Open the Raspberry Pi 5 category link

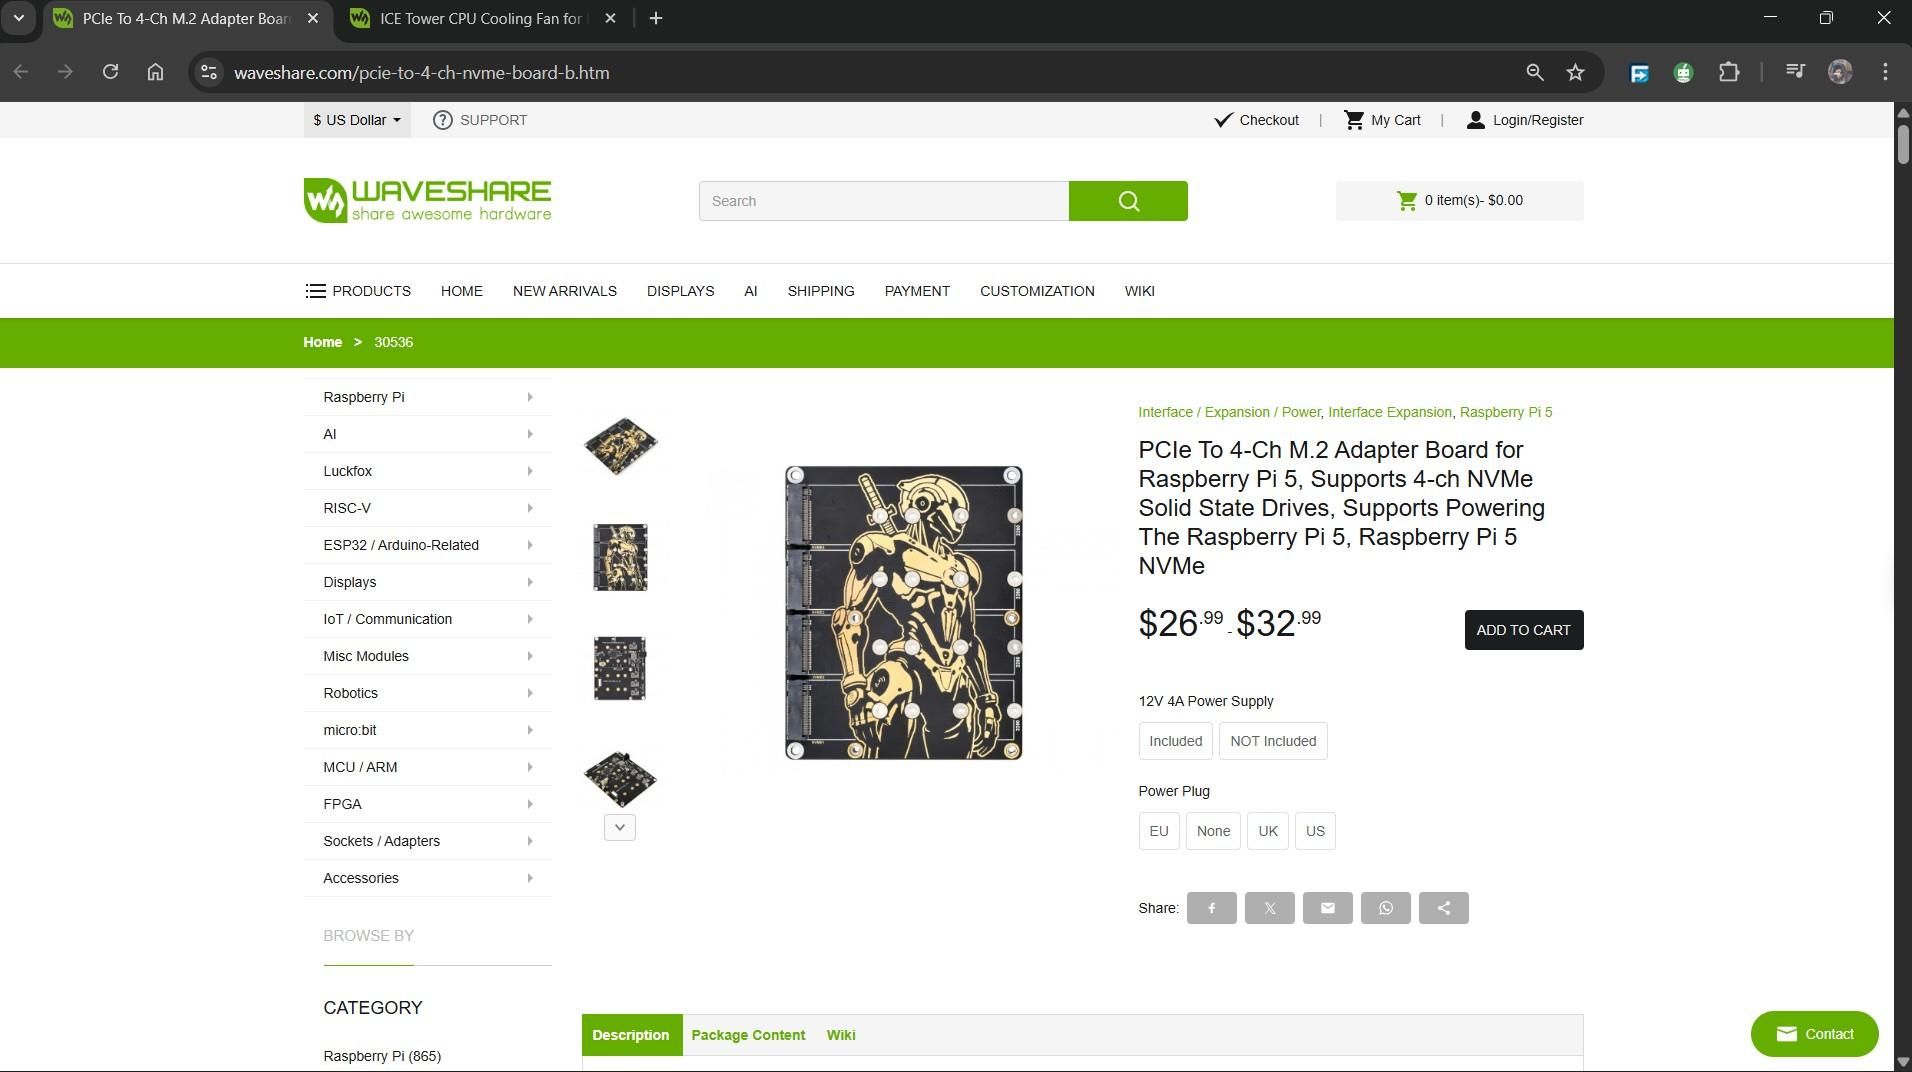pos(1506,412)
